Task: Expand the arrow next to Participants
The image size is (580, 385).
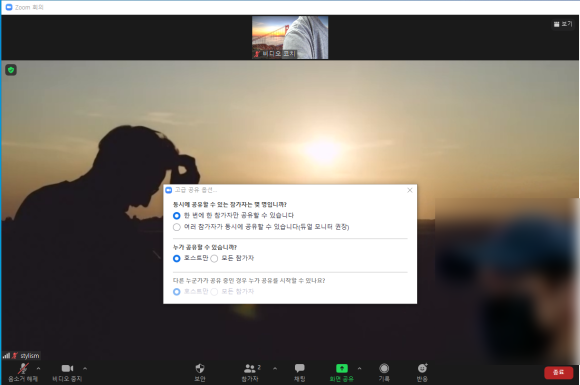Action: coord(275,368)
